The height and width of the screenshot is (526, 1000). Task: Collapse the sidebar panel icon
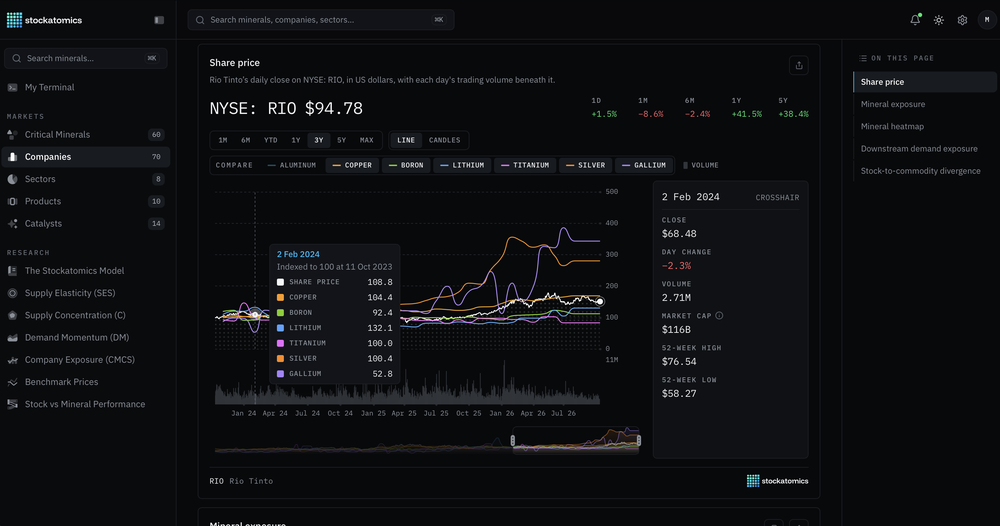point(159,20)
